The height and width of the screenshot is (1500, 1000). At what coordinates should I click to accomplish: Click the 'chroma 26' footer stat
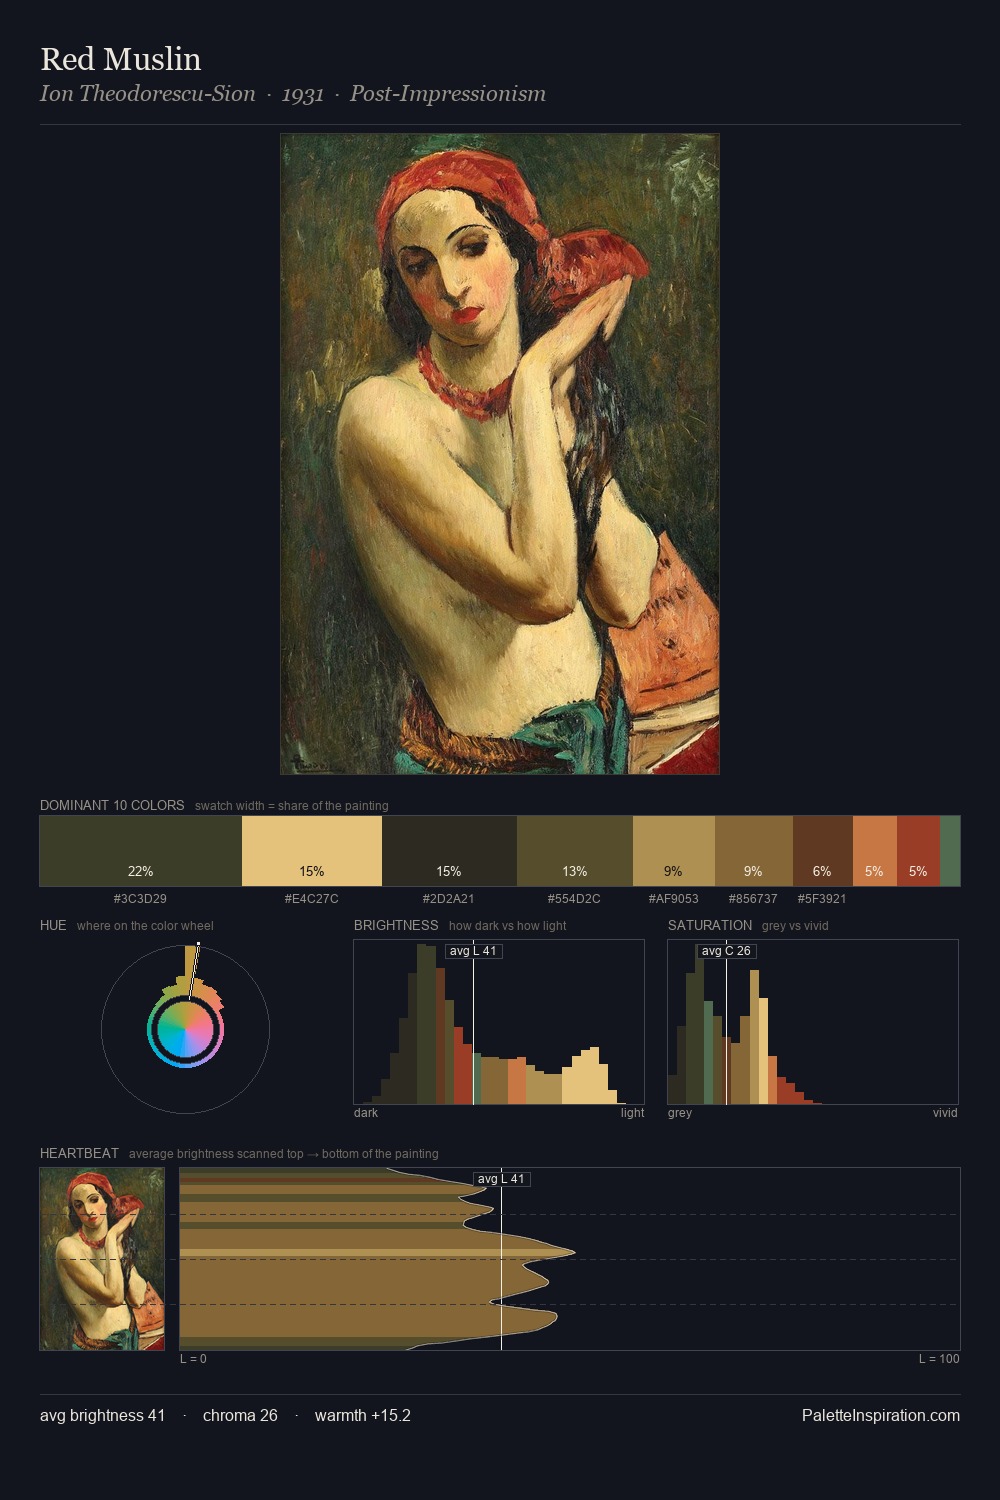click(x=240, y=1415)
